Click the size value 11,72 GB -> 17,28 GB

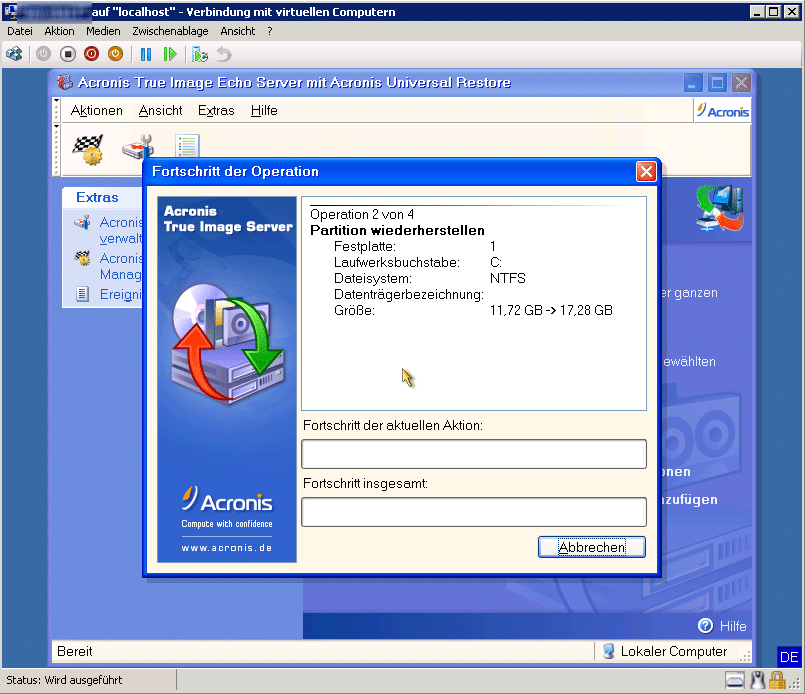pyautogui.click(x=551, y=310)
